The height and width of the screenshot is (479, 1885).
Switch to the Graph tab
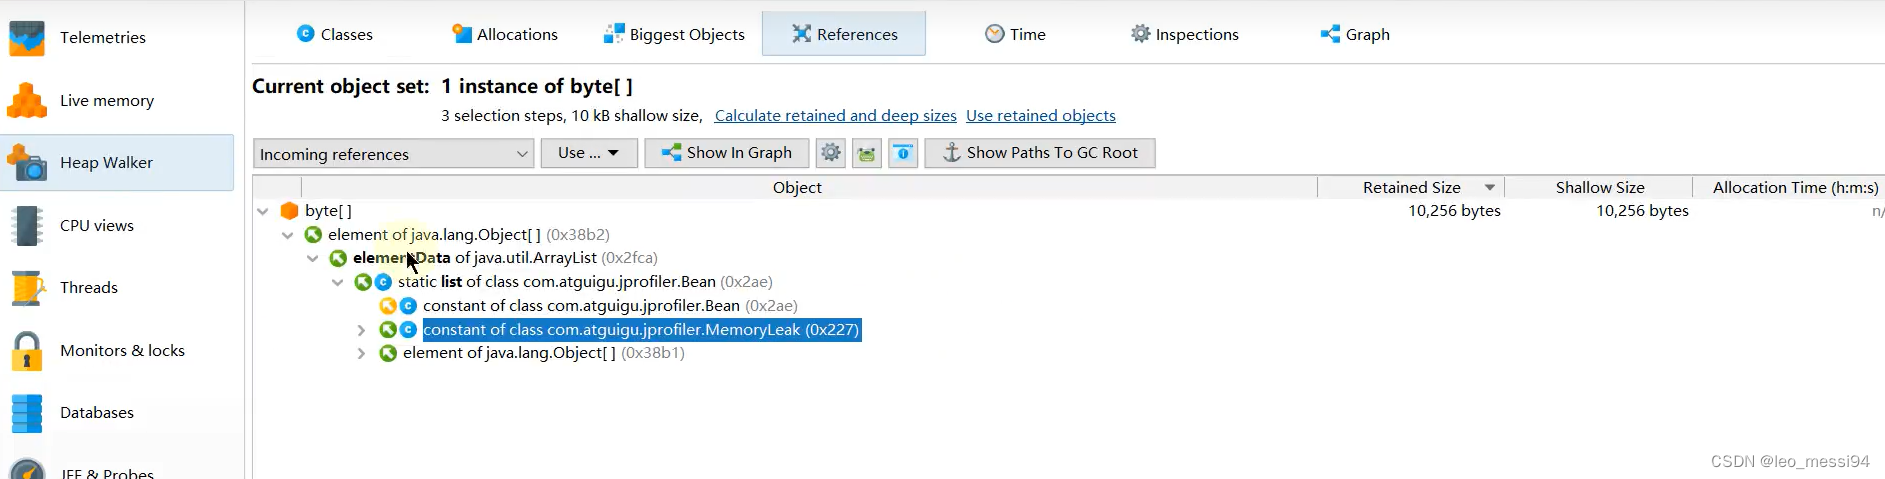(x=1355, y=34)
